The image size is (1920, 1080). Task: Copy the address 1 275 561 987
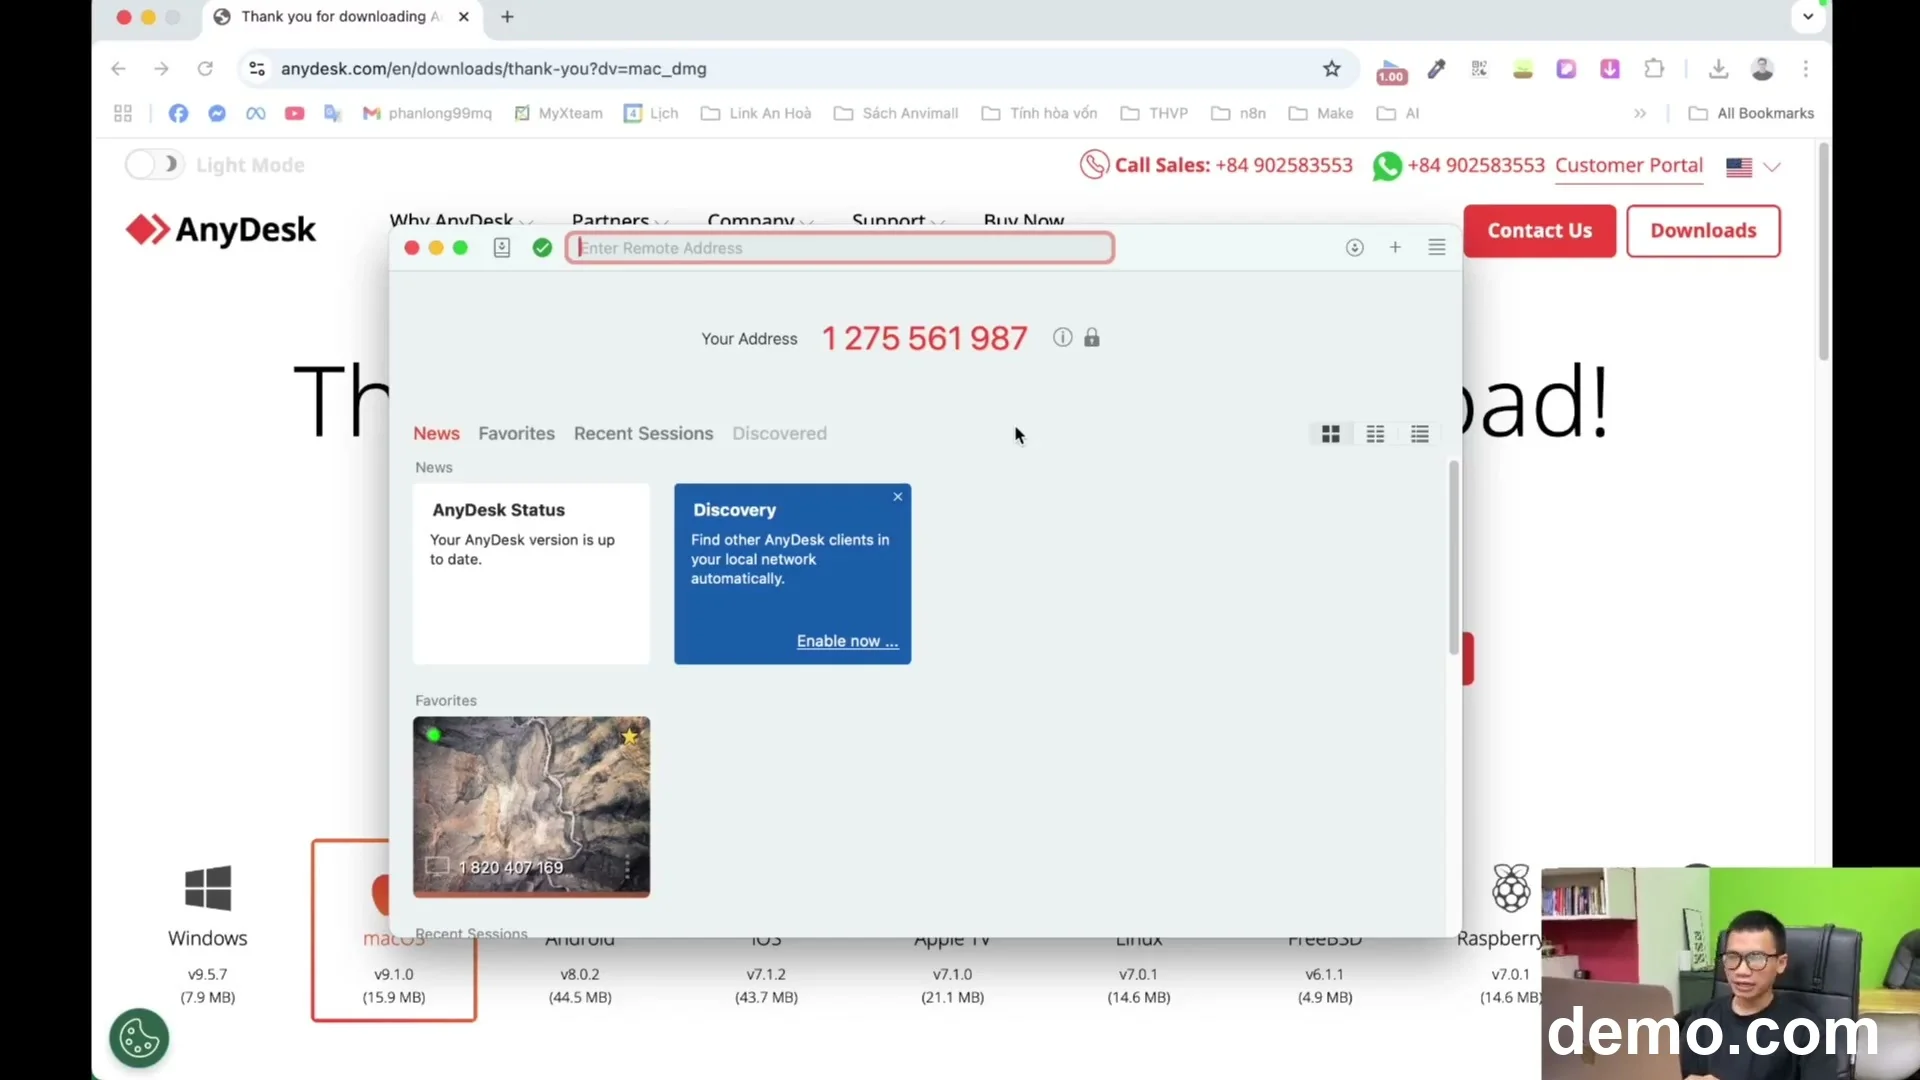pos(924,339)
